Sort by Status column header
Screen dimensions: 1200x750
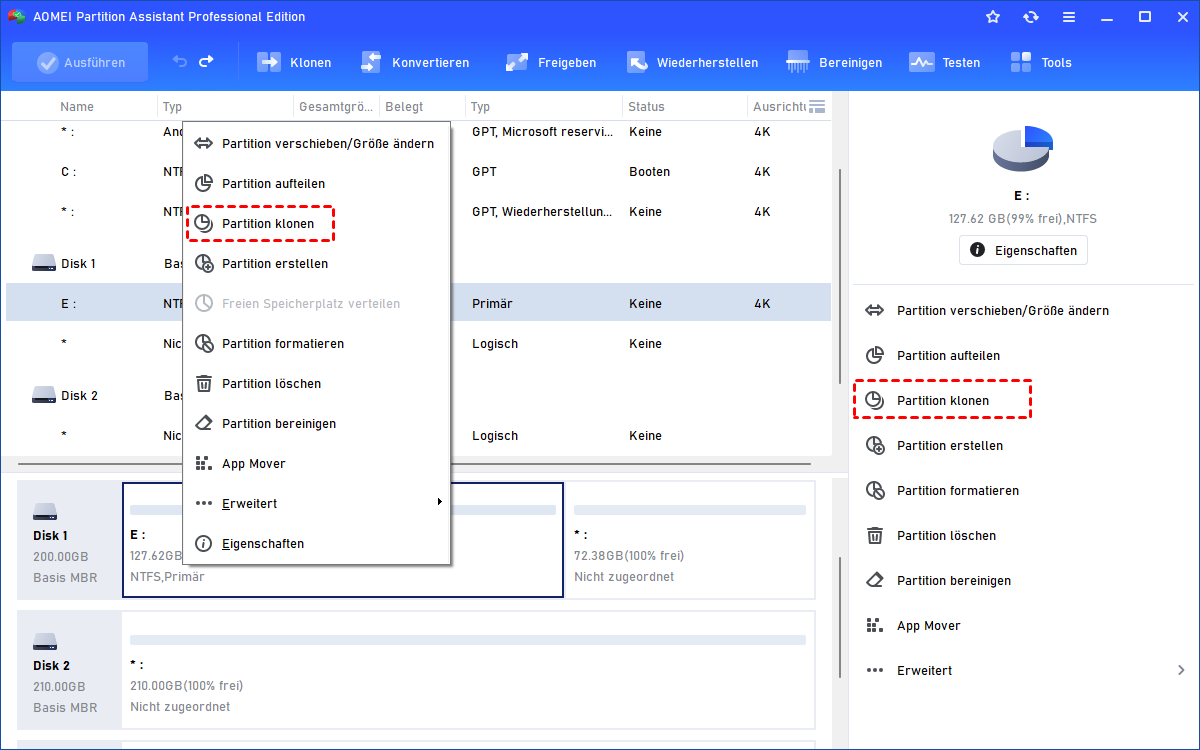pos(646,107)
